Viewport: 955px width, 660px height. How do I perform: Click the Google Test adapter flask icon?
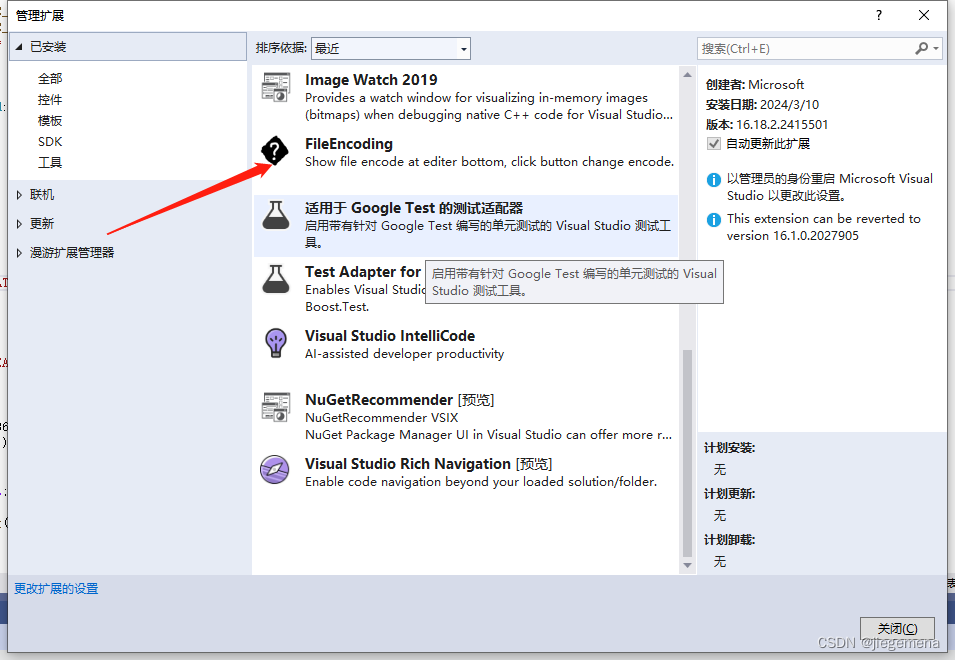276,215
